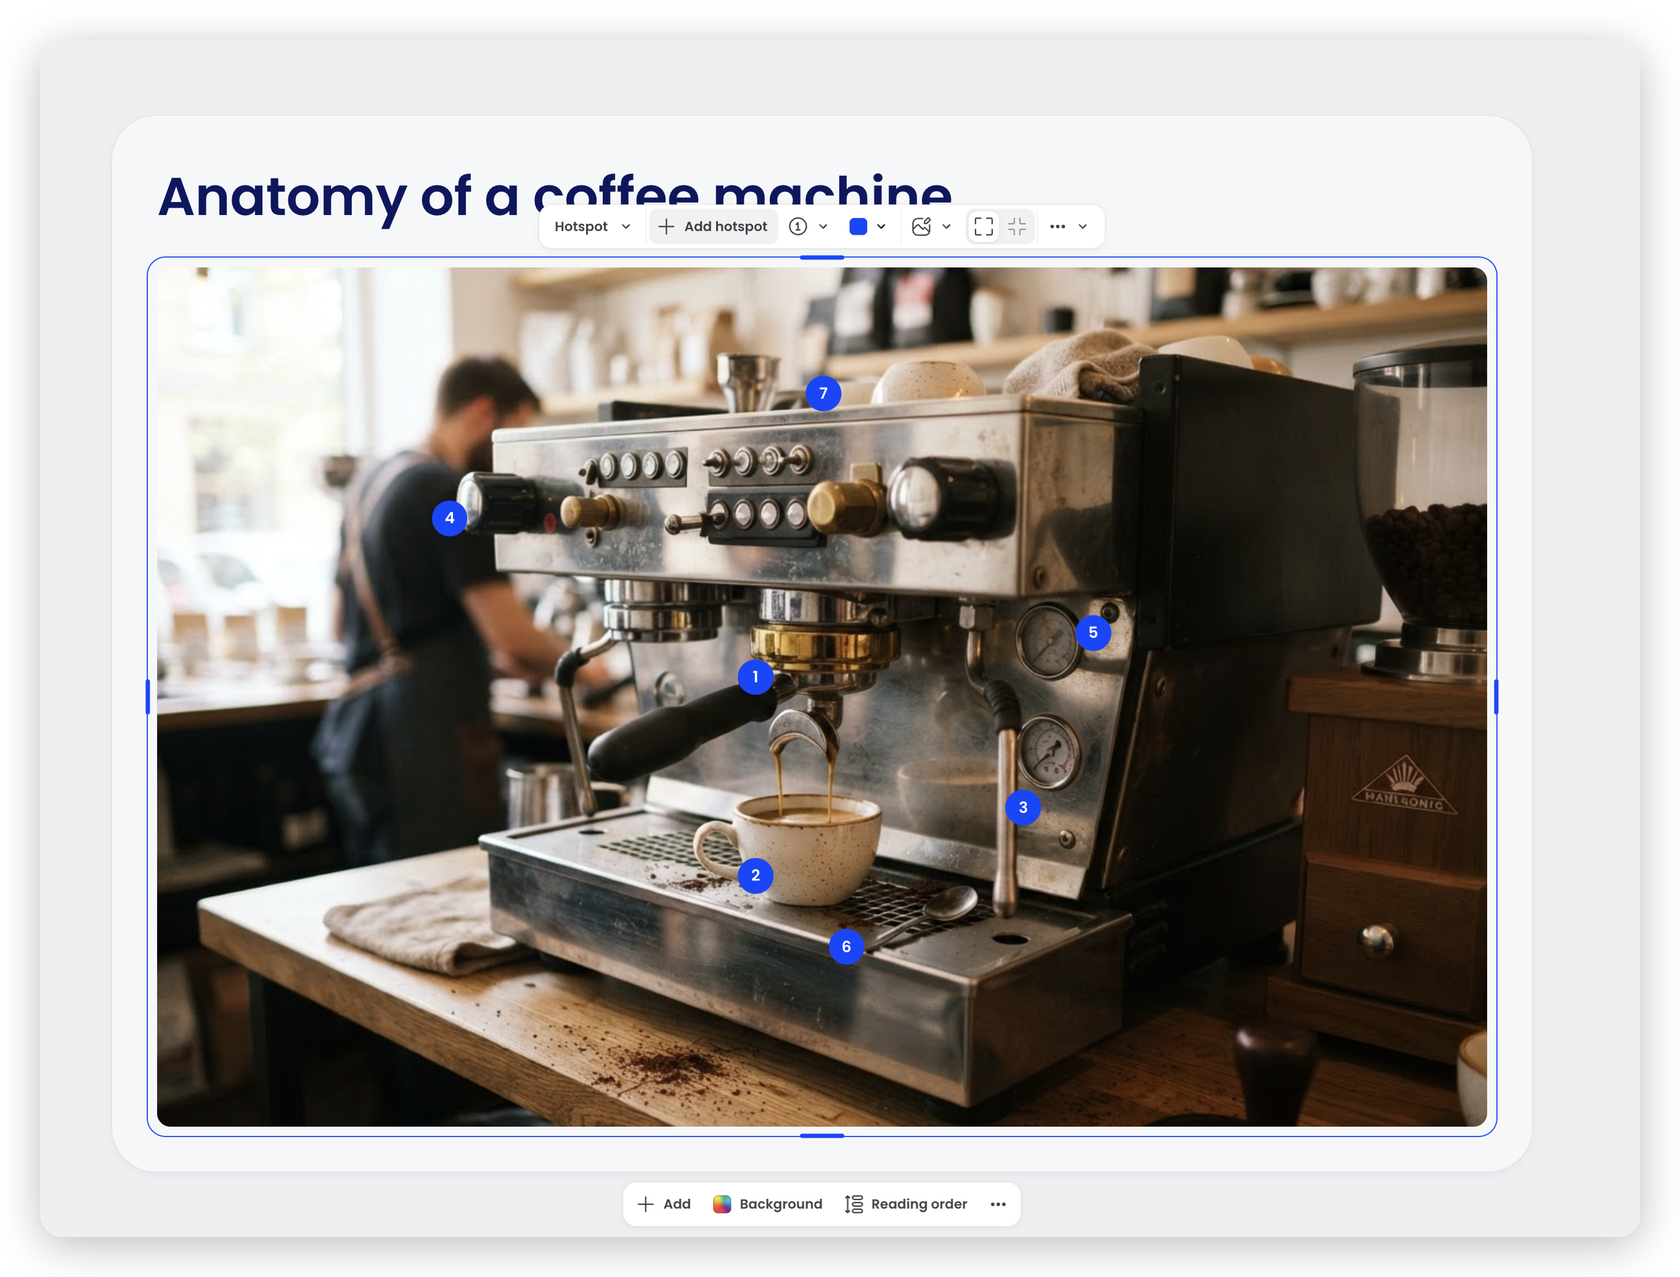This screenshot has width=1680, height=1277.
Task: Open the toolbar three-dots more options
Action: coord(1057,227)
